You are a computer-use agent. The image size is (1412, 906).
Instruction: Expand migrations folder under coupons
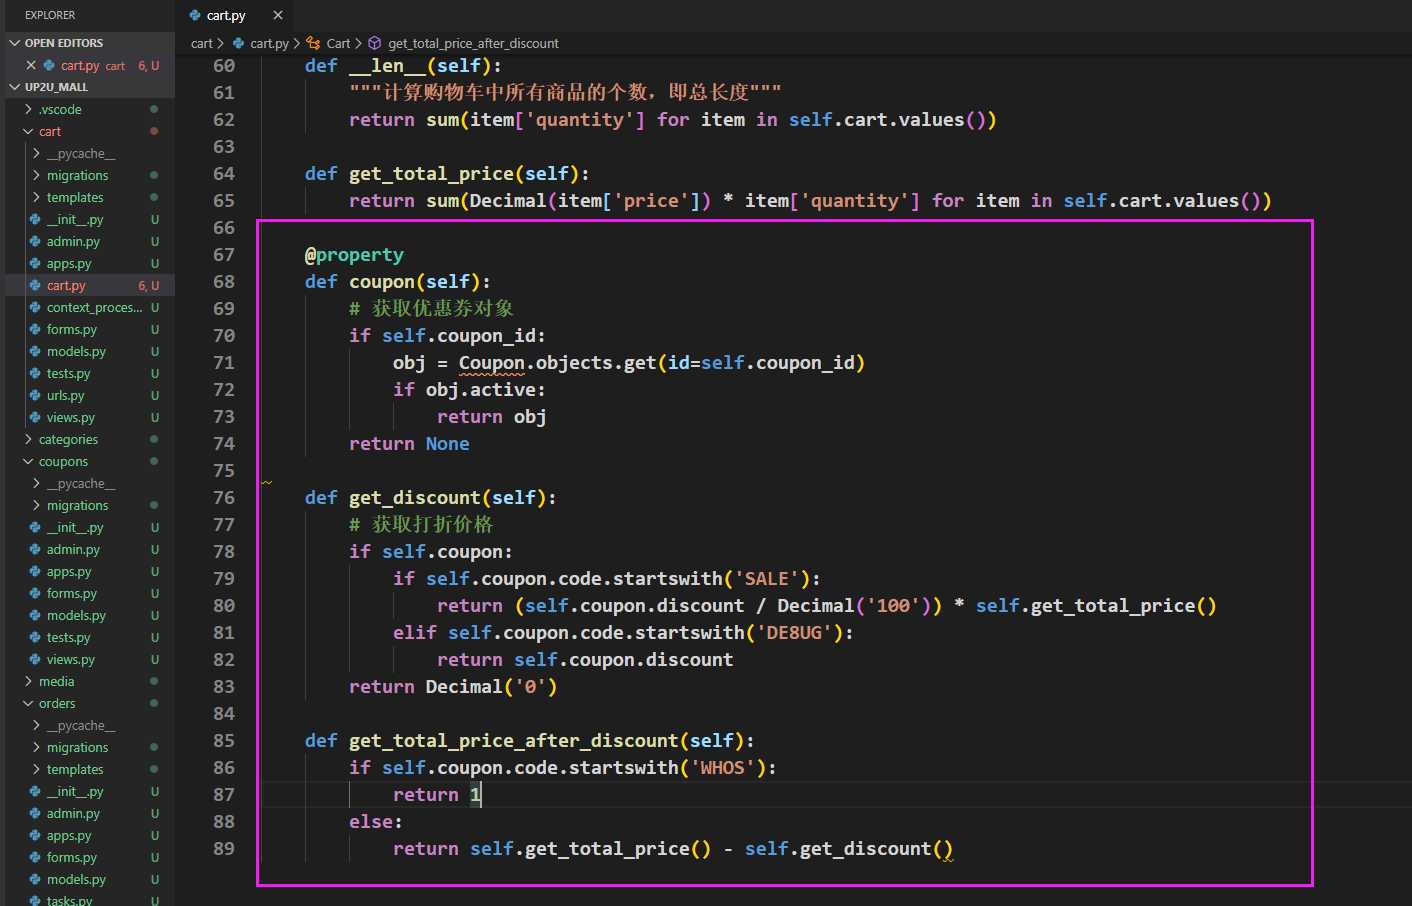click(37, 505)
